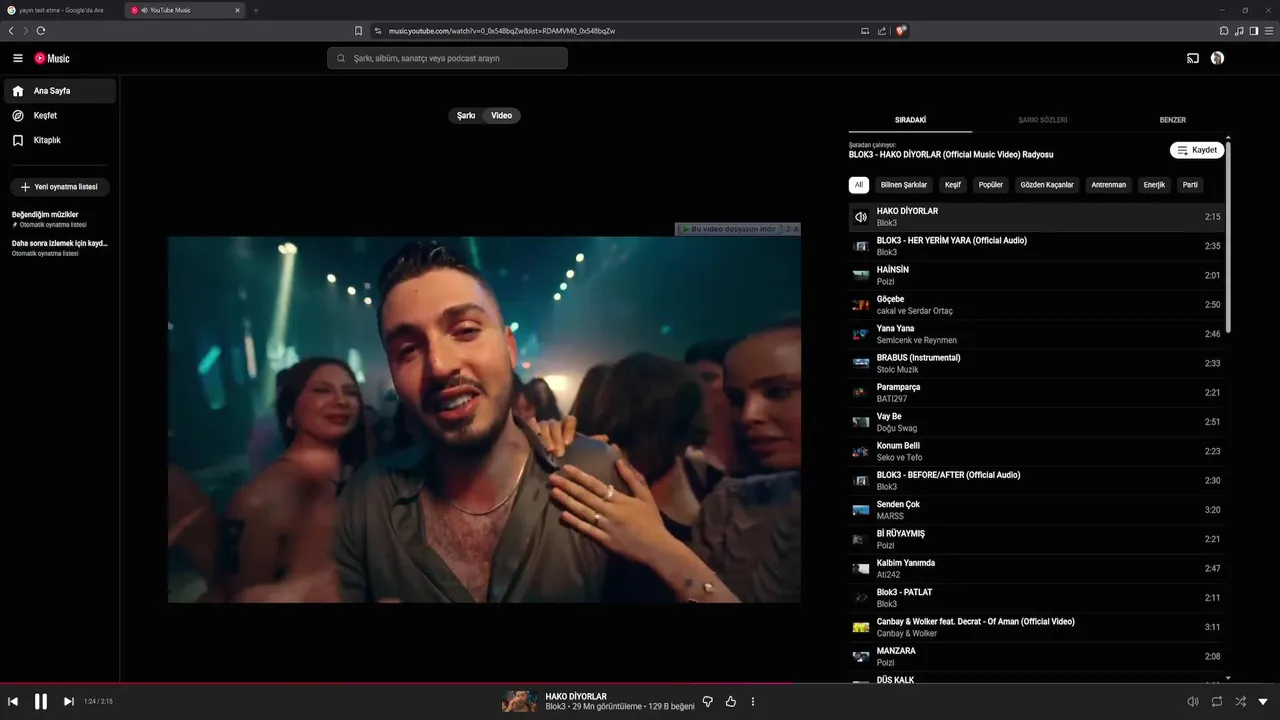
Task: Select Kalbim Yanımda queue item
Action: click(1037, 569)
